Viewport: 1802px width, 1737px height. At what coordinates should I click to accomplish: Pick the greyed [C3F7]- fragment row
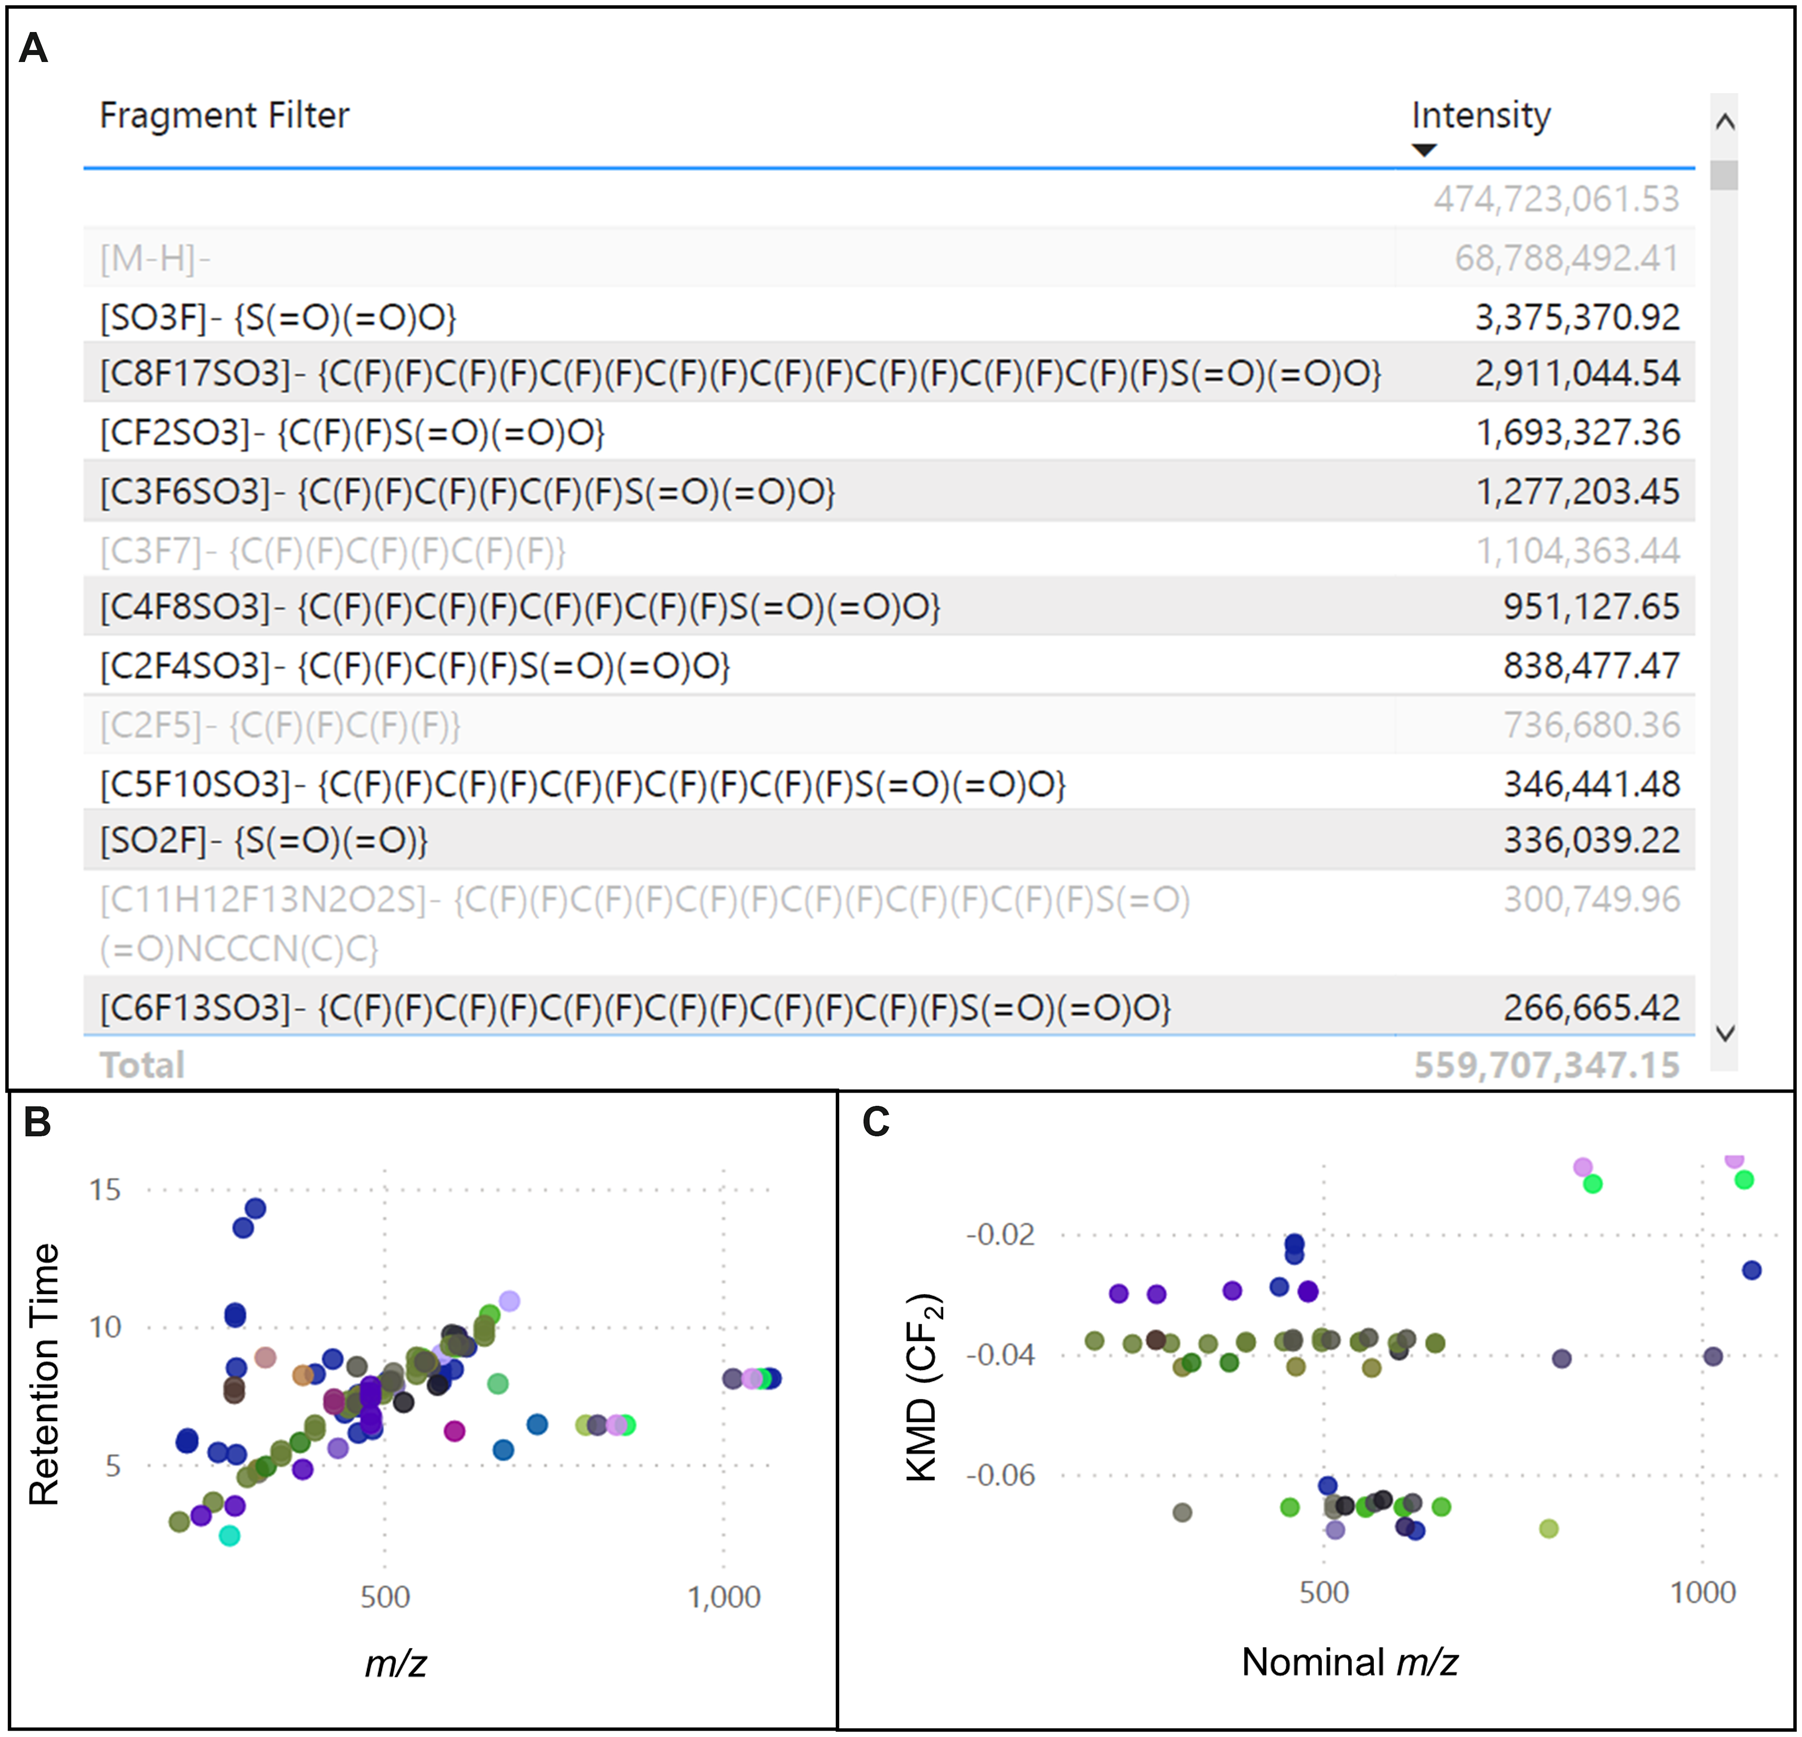pos(332,551)
